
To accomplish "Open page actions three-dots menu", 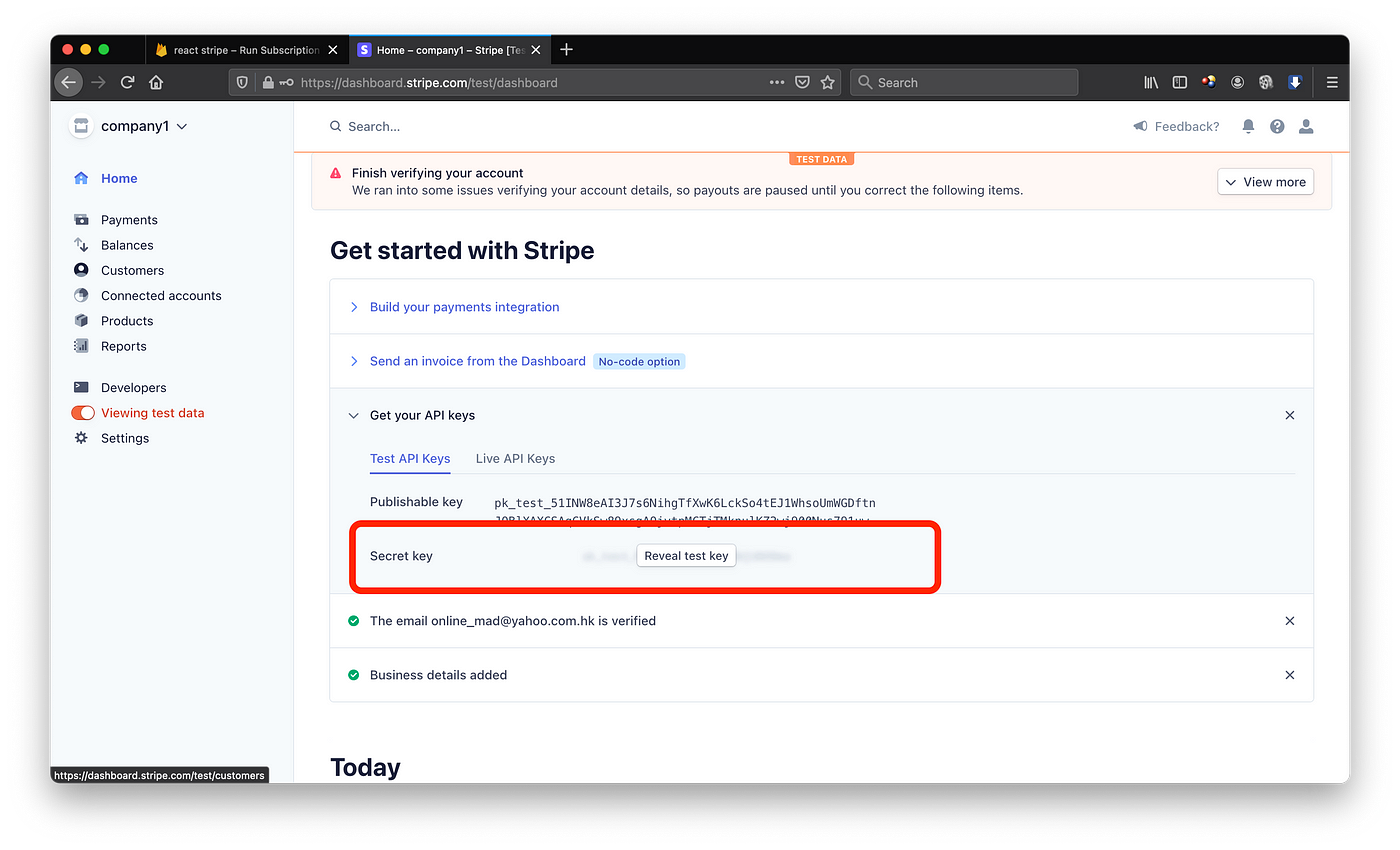I will pyautogui.click(x=777, y=82).
